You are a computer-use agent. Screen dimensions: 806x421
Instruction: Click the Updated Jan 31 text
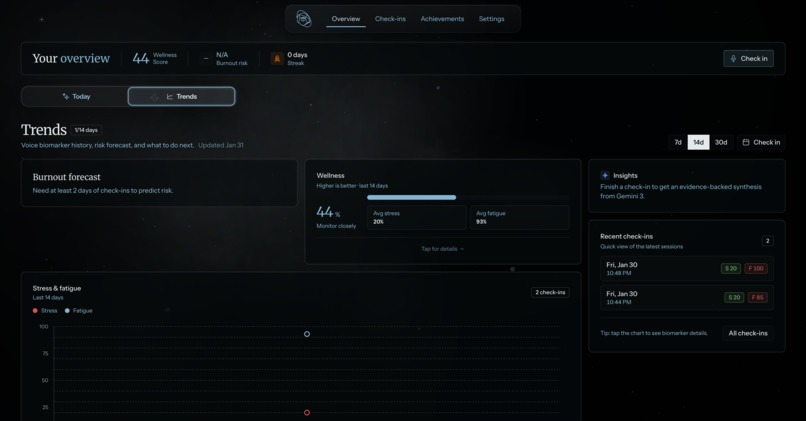click(x=221, y=145)
